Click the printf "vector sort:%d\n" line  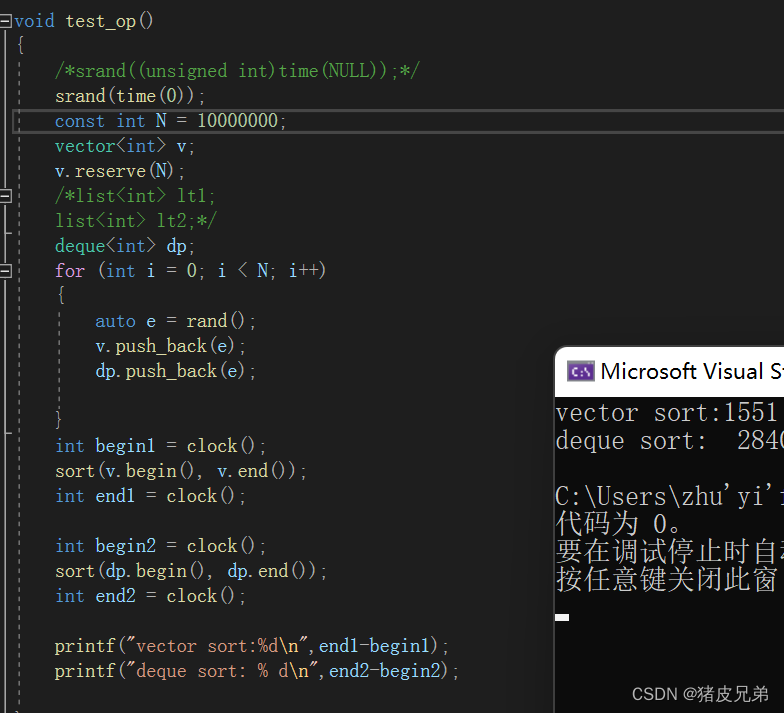tap(252, 646)
